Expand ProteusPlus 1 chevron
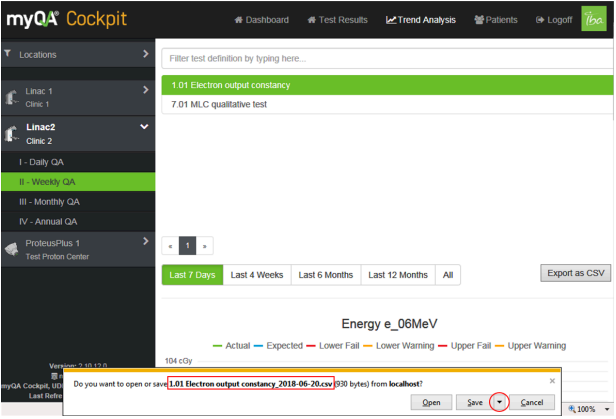Image resolution: width=616 pixels, height=419 pixels. (x=145, y=241)
